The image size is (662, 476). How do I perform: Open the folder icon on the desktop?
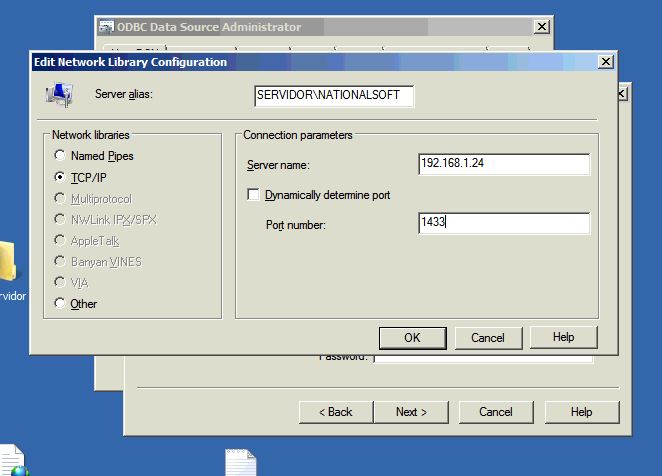click(x=7, y=261)
